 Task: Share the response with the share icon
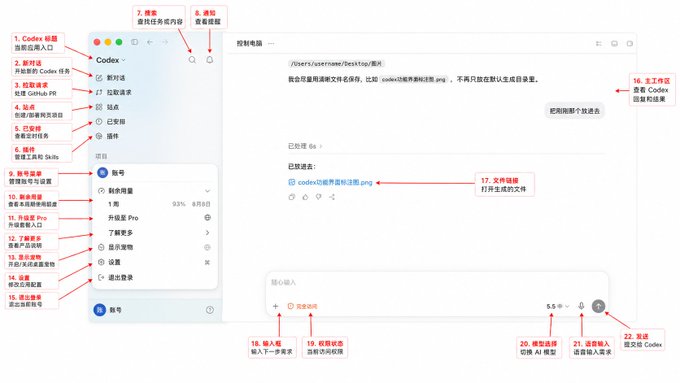(x=332, y=197)
